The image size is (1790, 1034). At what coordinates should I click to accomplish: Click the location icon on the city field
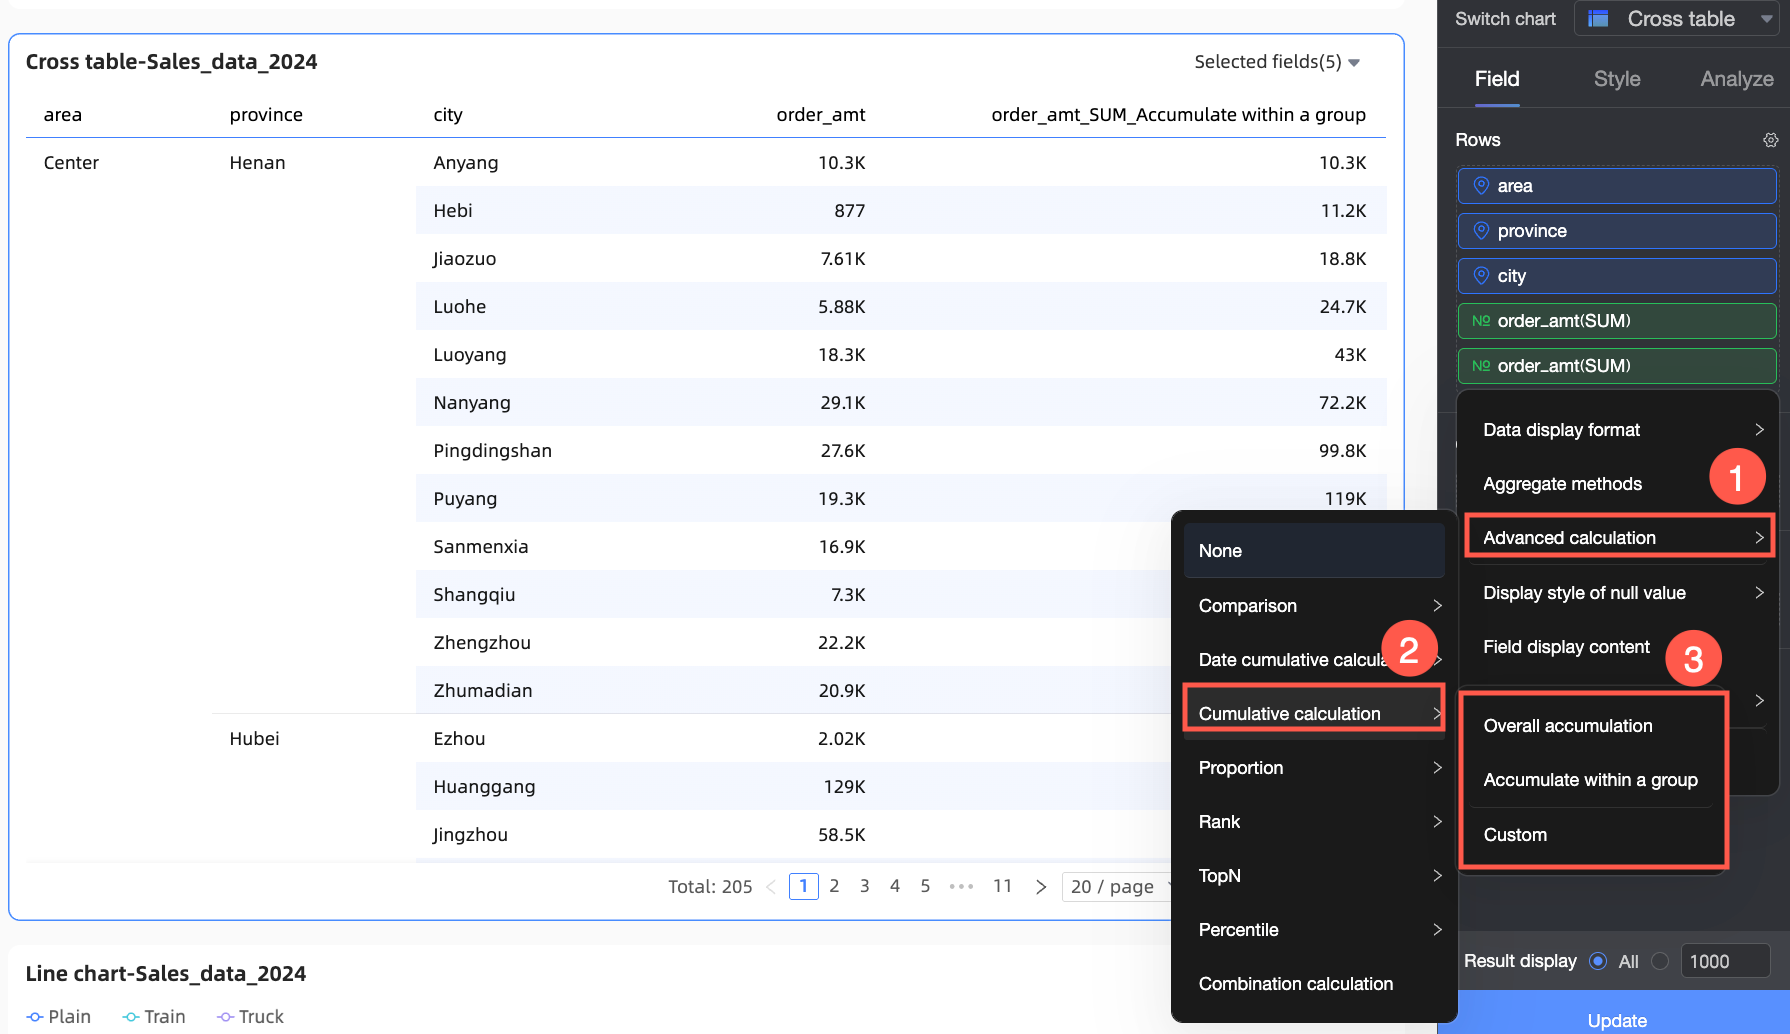(x=1481, y=276)
